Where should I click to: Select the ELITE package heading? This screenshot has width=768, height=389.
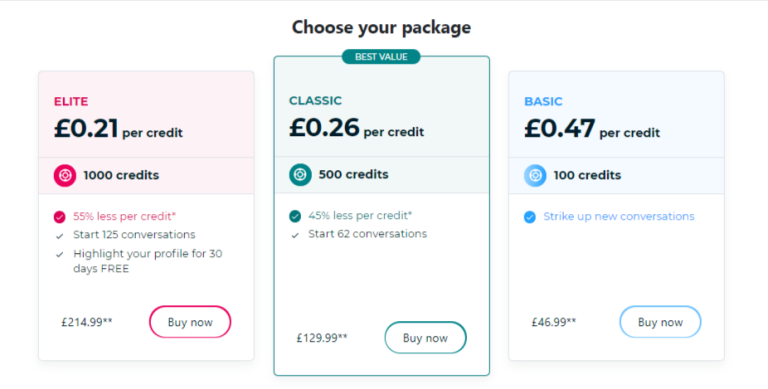[71, 101]
